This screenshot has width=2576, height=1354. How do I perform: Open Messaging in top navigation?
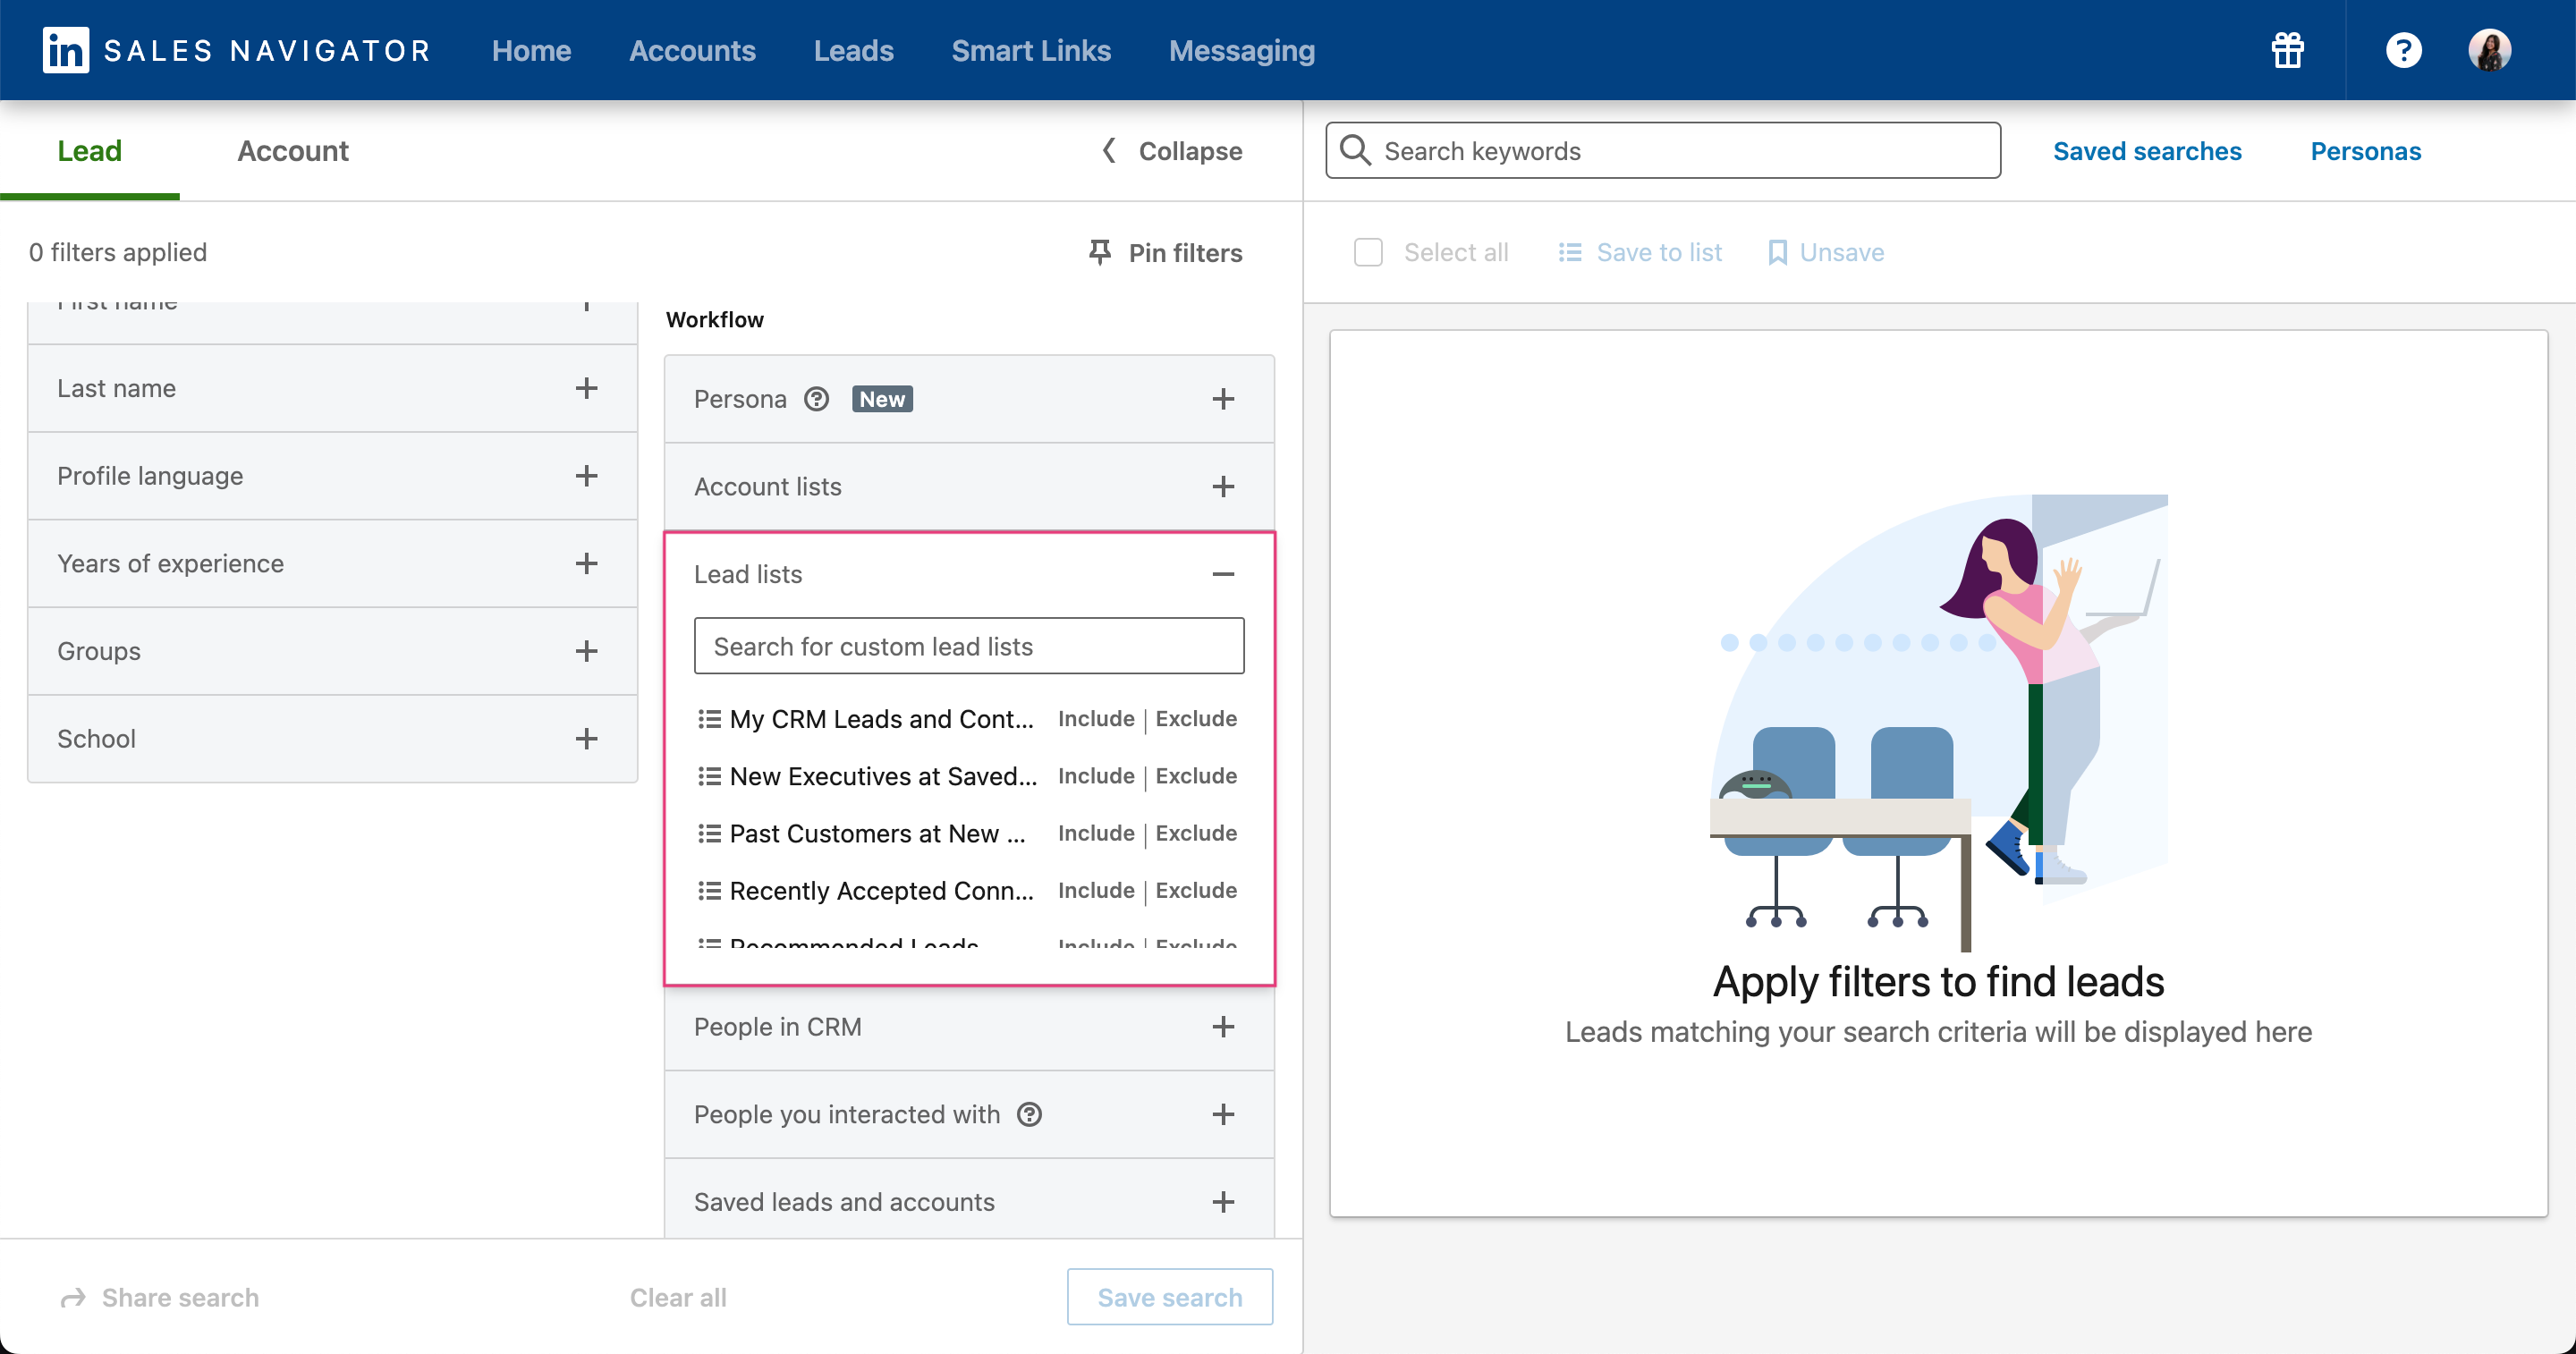tap(1241, 50)
